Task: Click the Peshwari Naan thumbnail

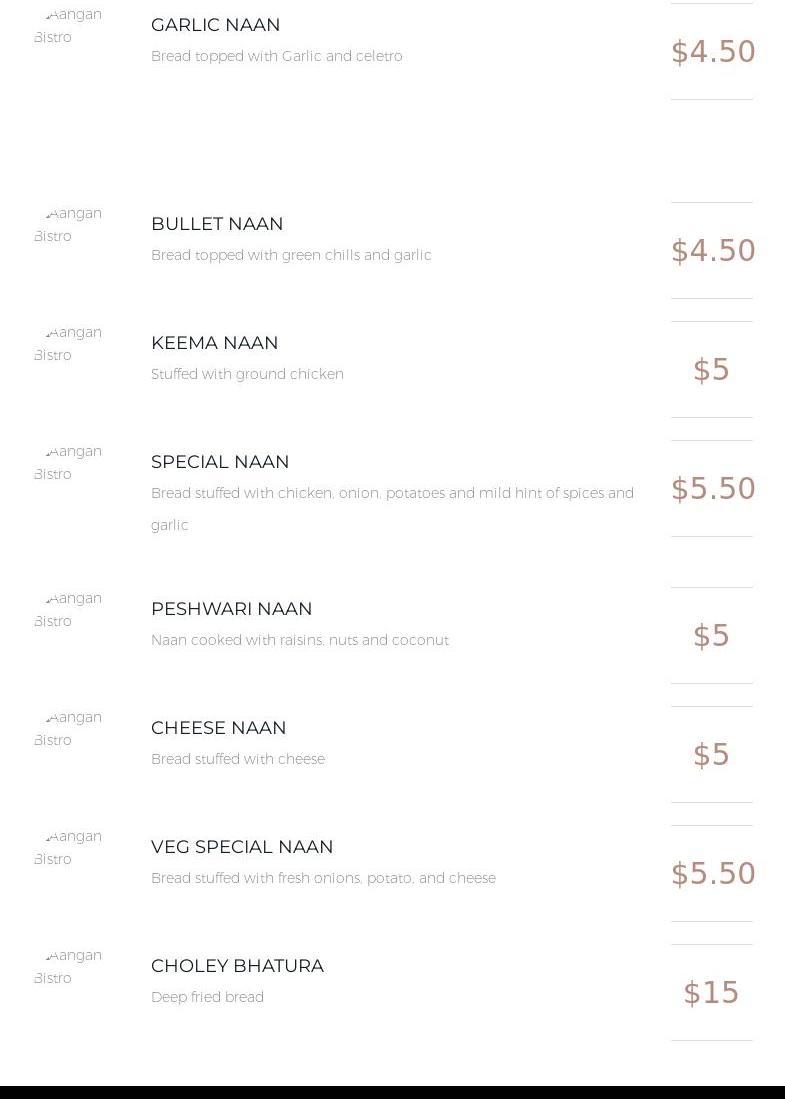Action: pos(68,610)
